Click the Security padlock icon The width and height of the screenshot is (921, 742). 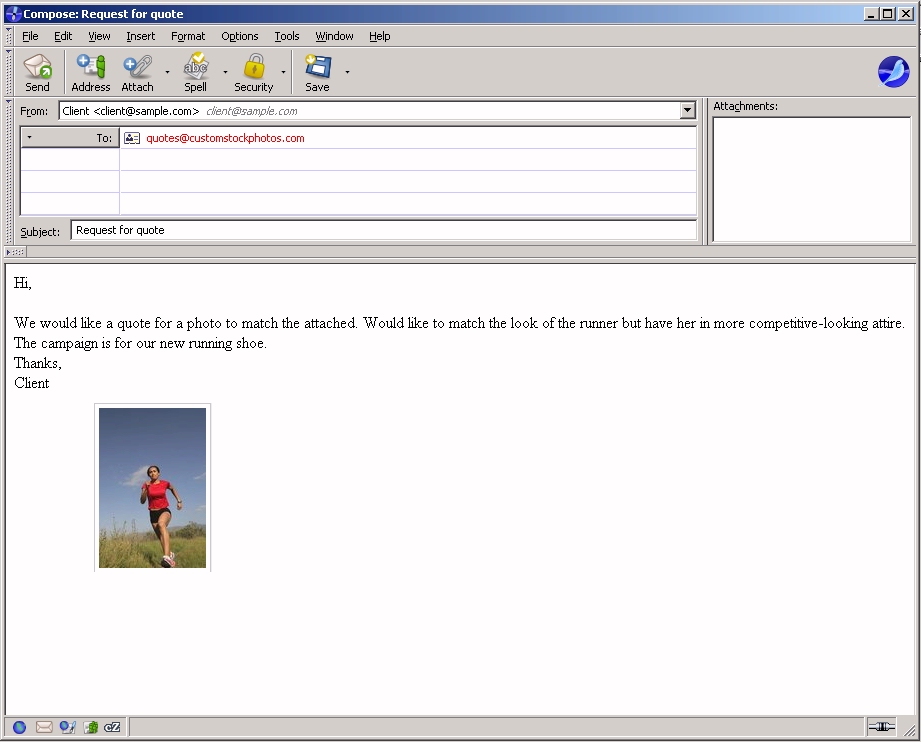(x=254, y=66)
